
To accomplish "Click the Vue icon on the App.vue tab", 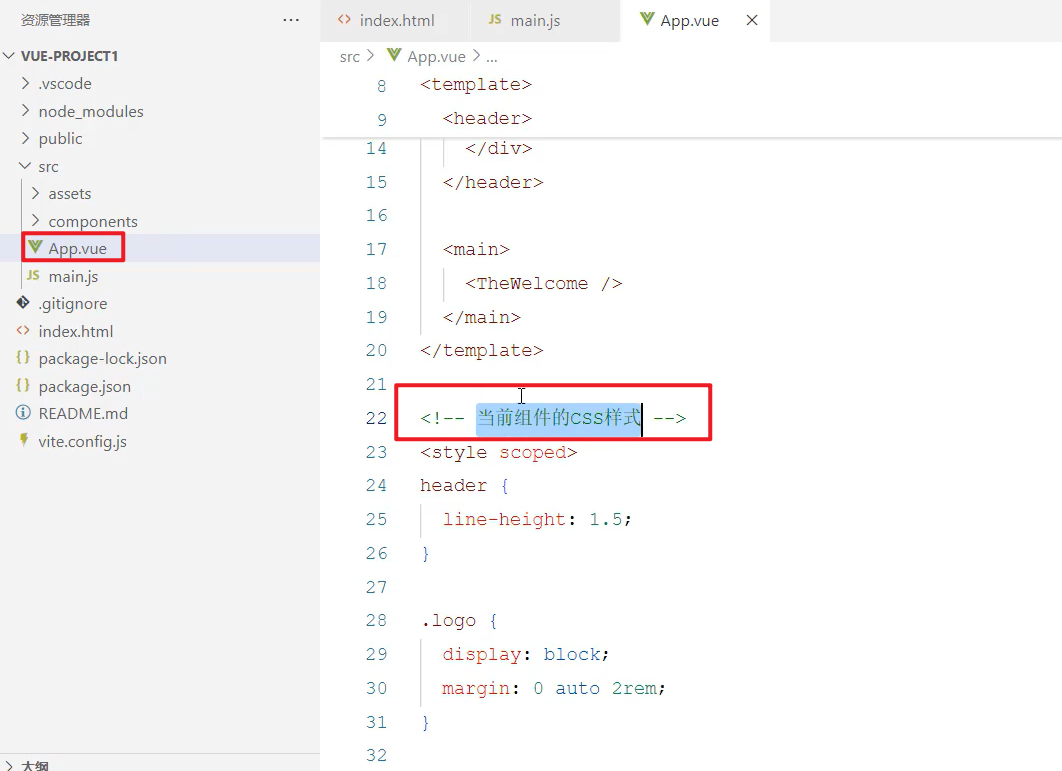I will click(x=647, y=20).
